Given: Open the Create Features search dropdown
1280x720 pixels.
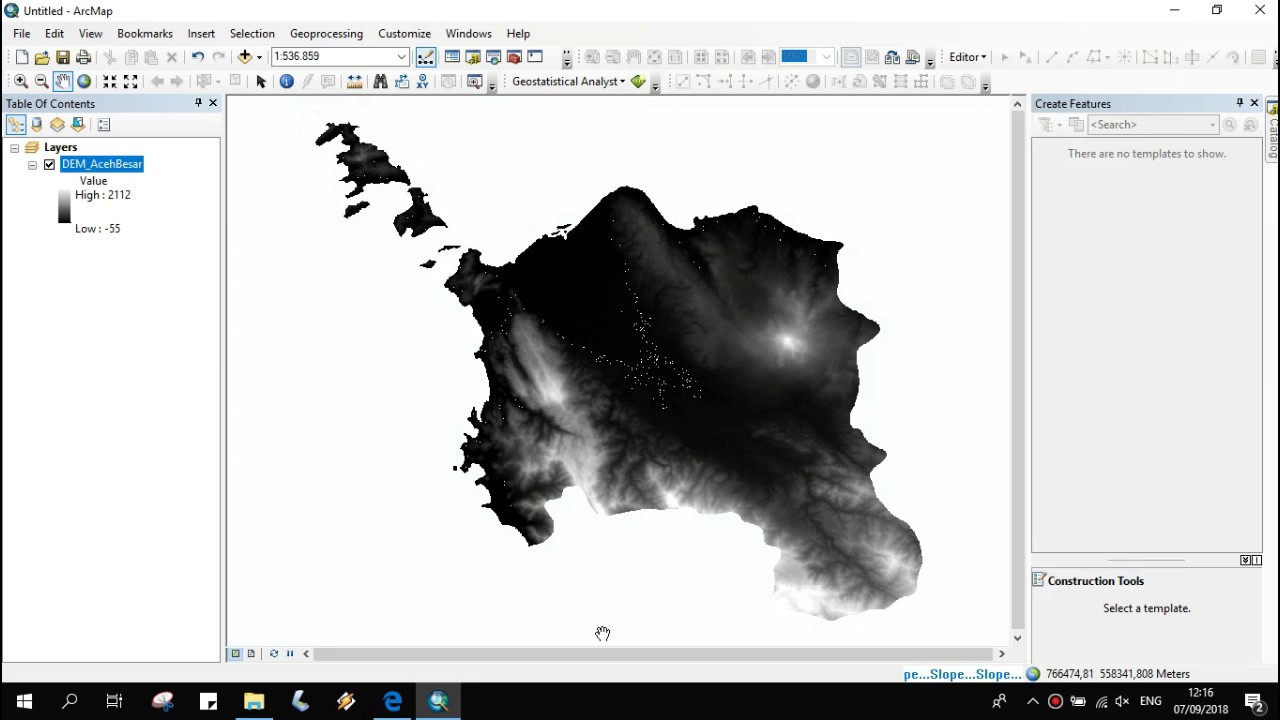Looking at the screenshot, I should pyautogui.click(x=1213, y=125).
